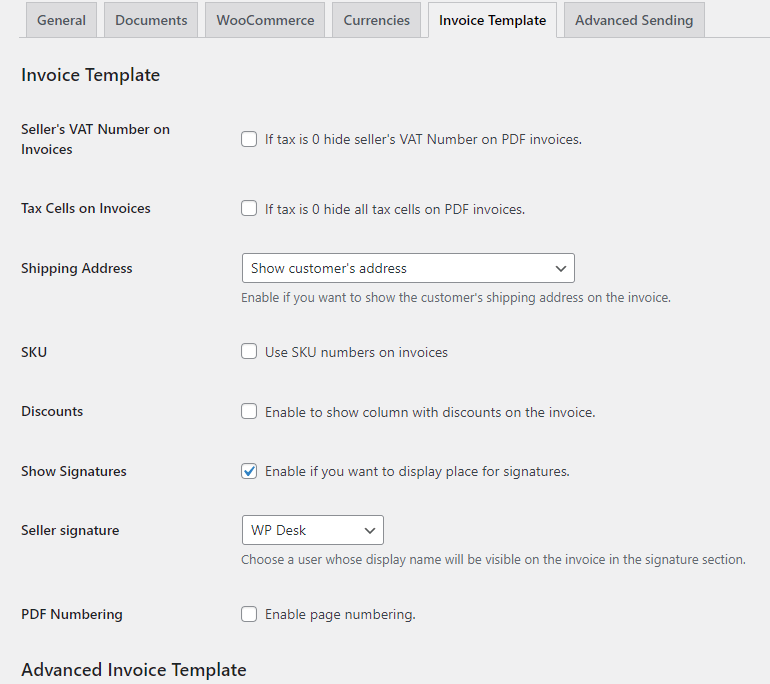Tick the hide seller's VAT Number checkbox

249,139
